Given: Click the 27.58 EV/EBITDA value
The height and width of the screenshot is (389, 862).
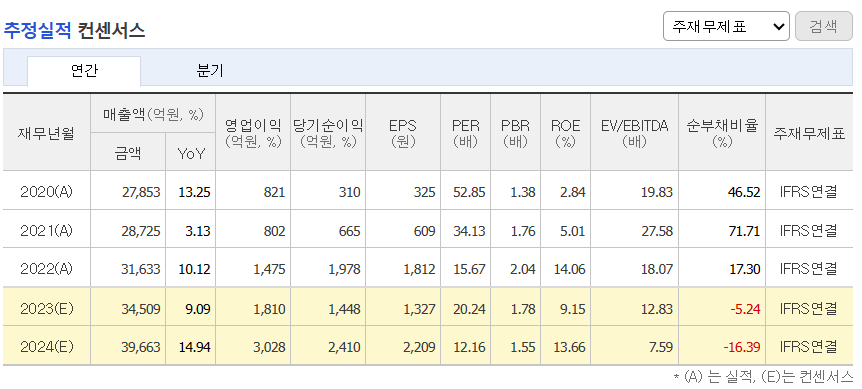Looking at the screenshot, I should [x=657, y=231].
